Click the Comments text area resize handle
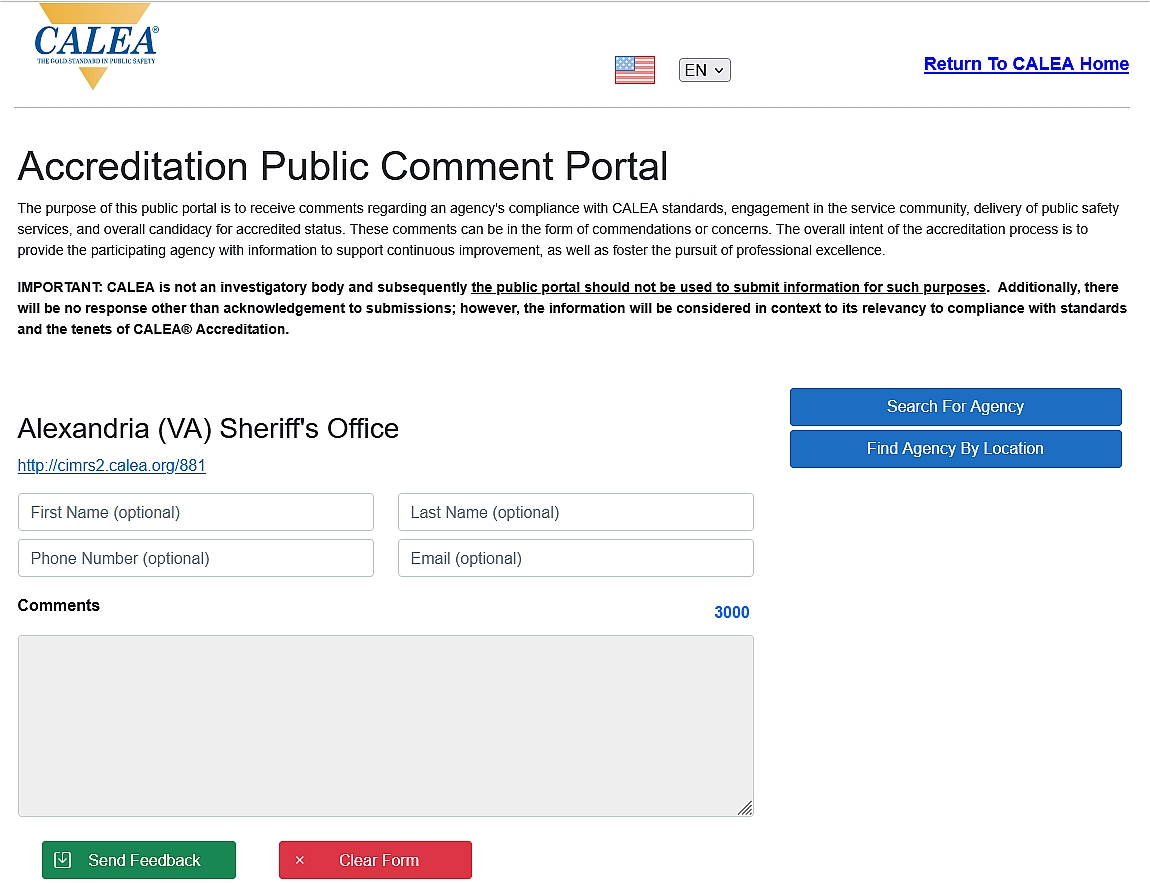1150x883 pixels. click(x=745, y=808)
